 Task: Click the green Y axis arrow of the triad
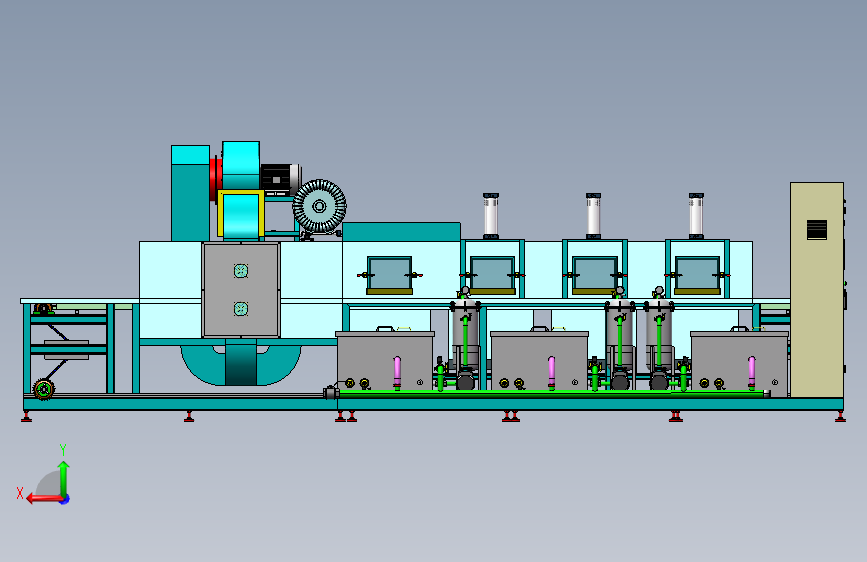tap(64, 478)
